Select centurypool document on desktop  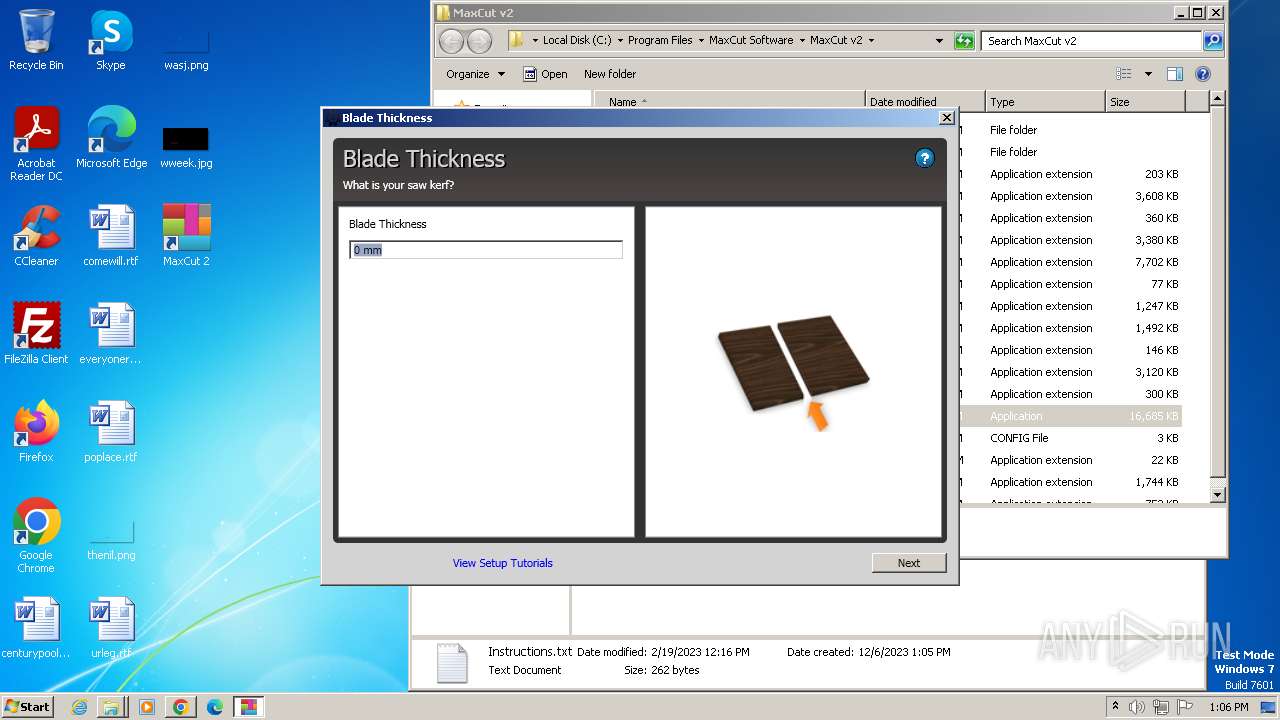[36, 628]
